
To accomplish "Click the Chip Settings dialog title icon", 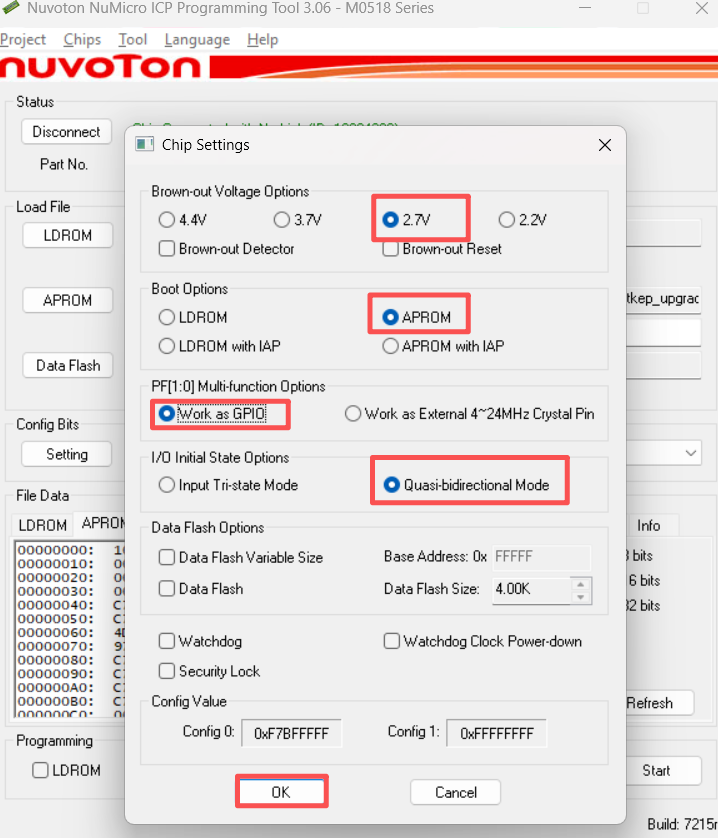I will coord(145,145).
